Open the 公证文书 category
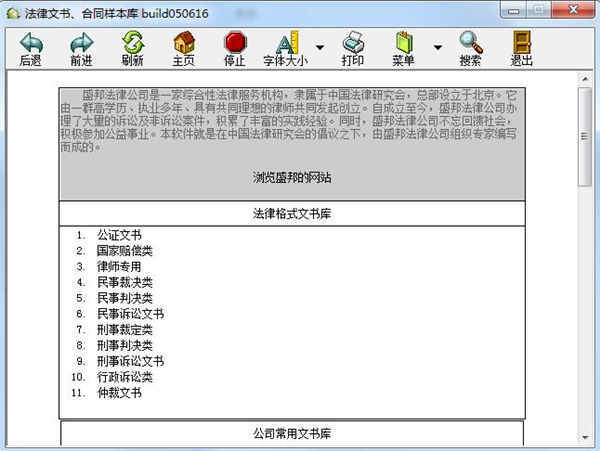The width and height of the screenshot is (600, 451). pos(119,235)
